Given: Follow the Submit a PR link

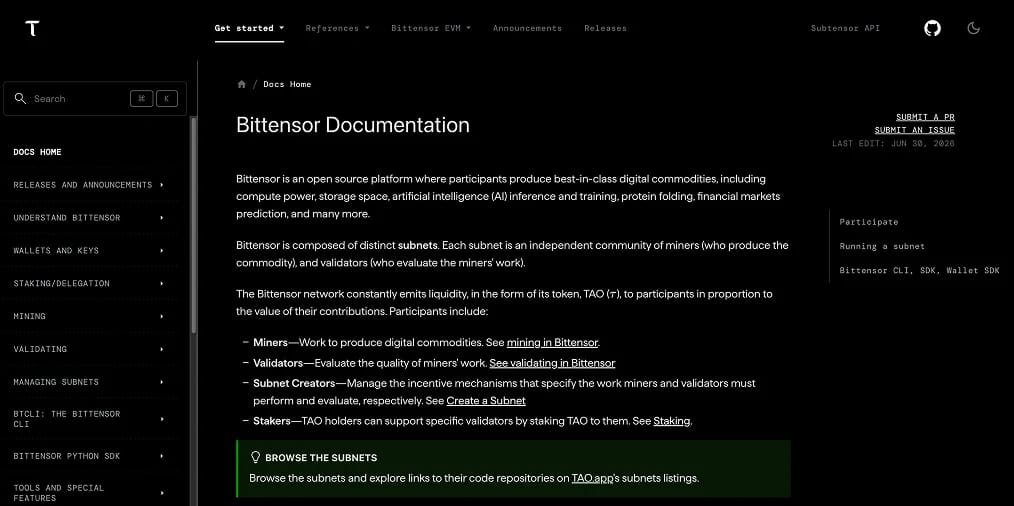Looking at the screenshot, I should 925,117.
